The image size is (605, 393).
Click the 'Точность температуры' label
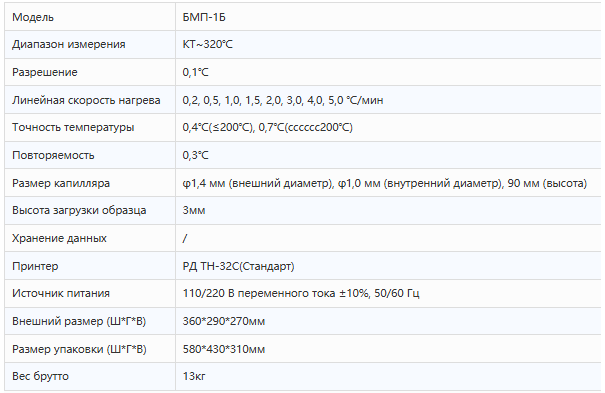(73, 127)
